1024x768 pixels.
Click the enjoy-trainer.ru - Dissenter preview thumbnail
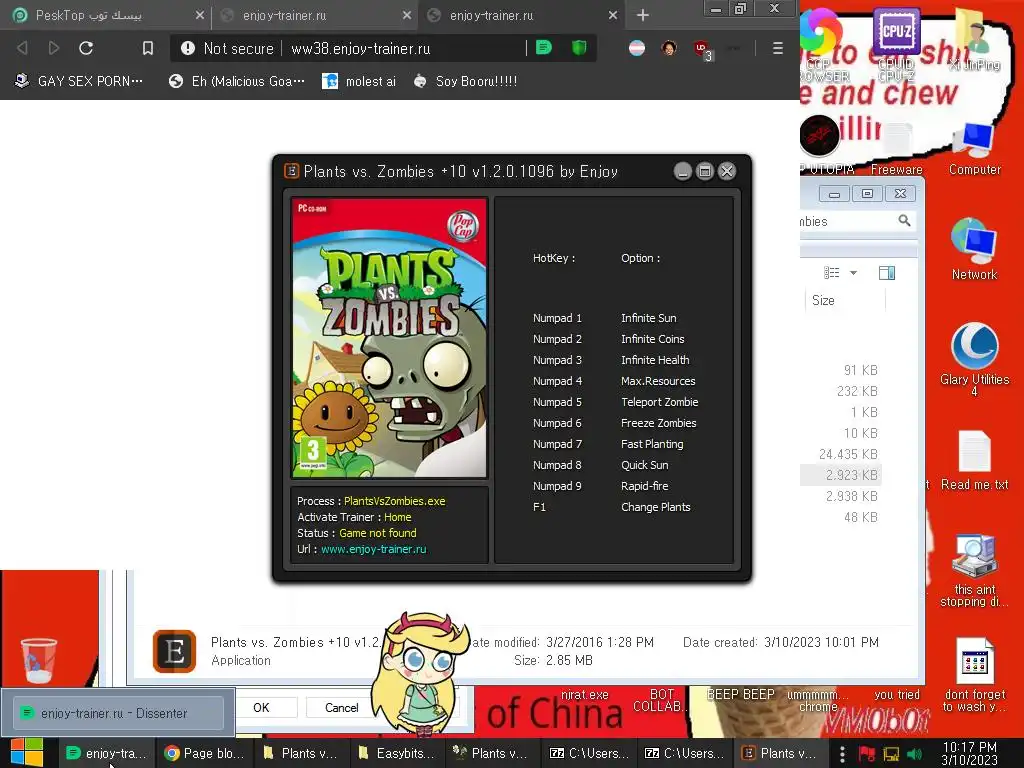(118, 712)
